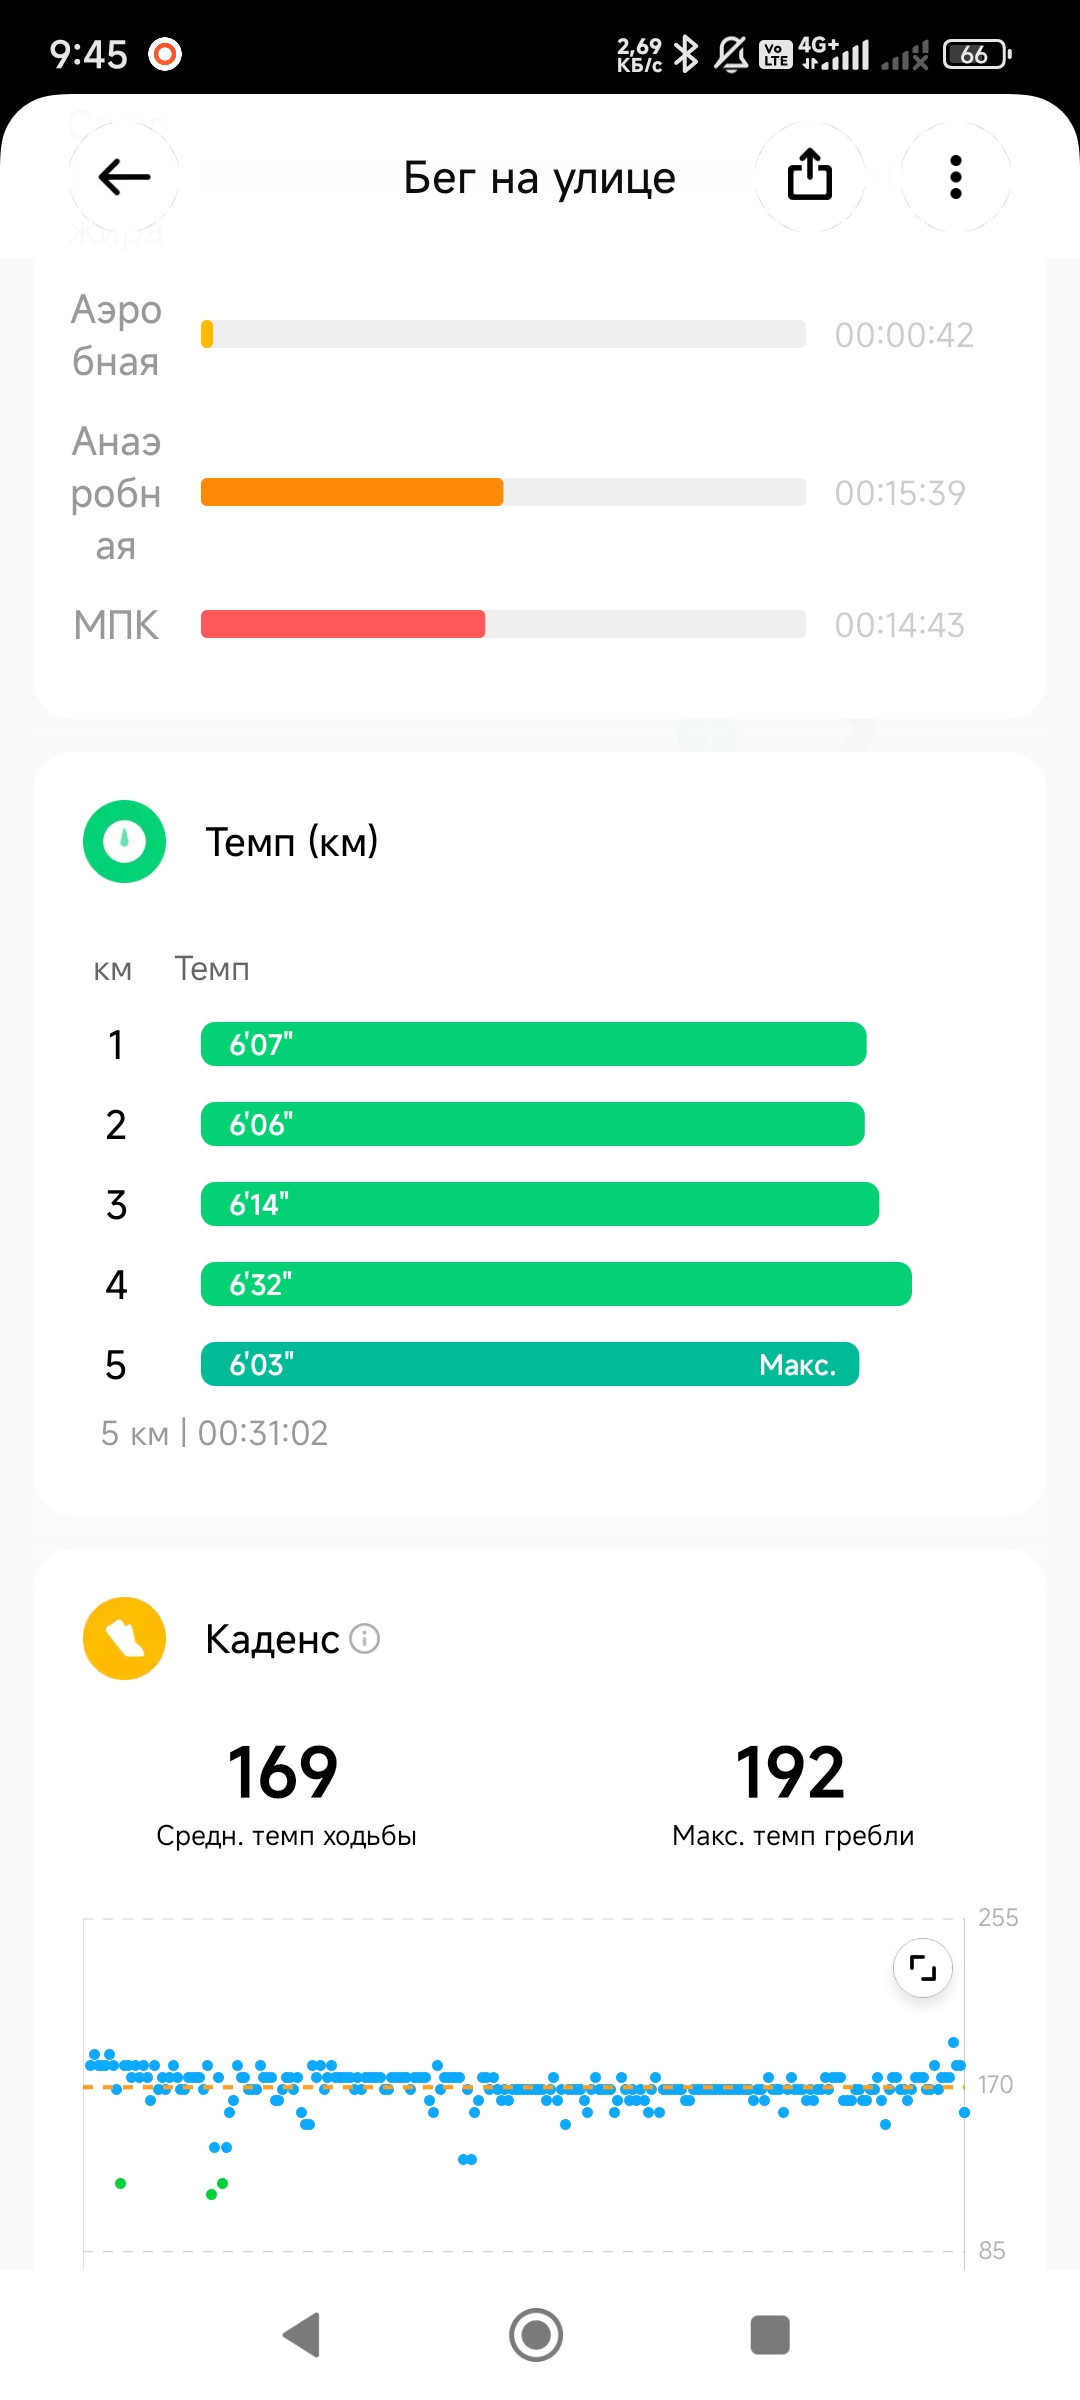Select kilometer 3 pace bar 6'14"

click(x=540, y=1204)
